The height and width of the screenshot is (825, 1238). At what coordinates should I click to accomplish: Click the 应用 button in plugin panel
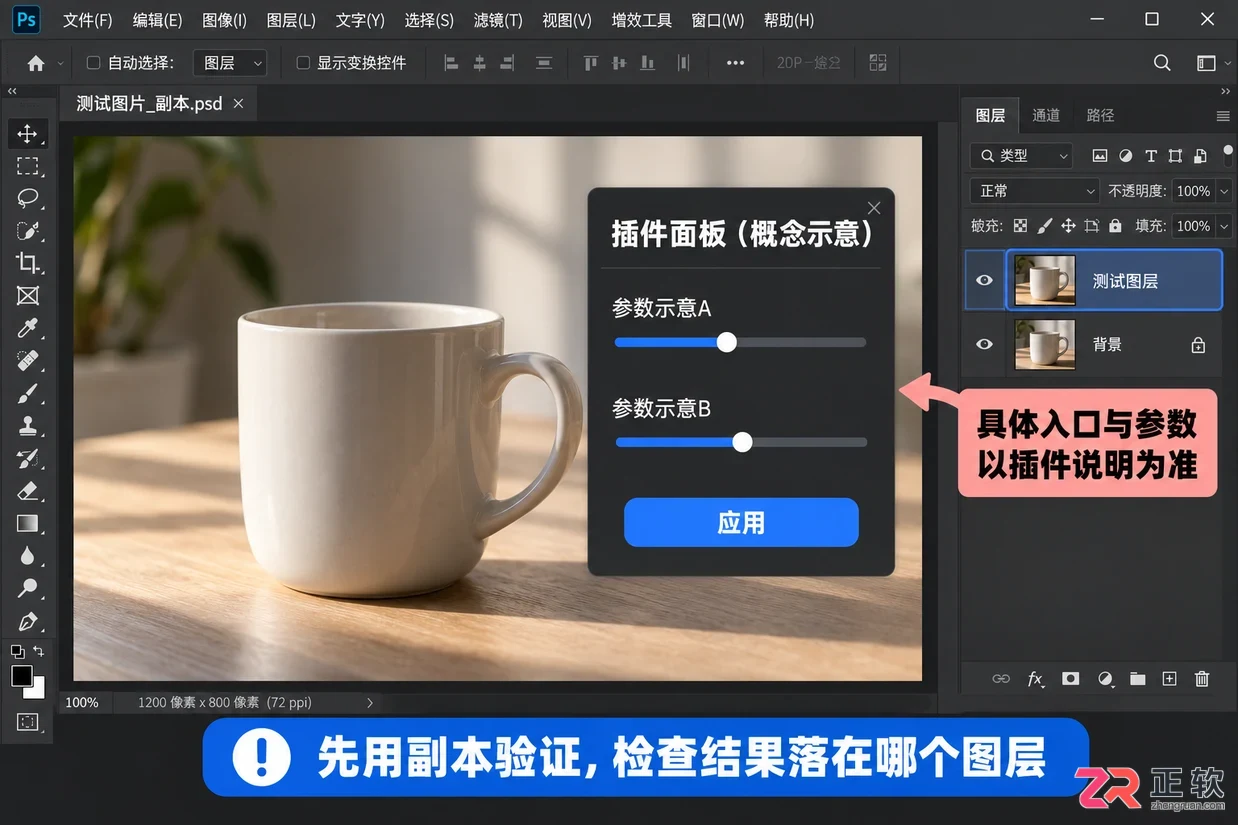pyautogui.click(x=741, y=522)
